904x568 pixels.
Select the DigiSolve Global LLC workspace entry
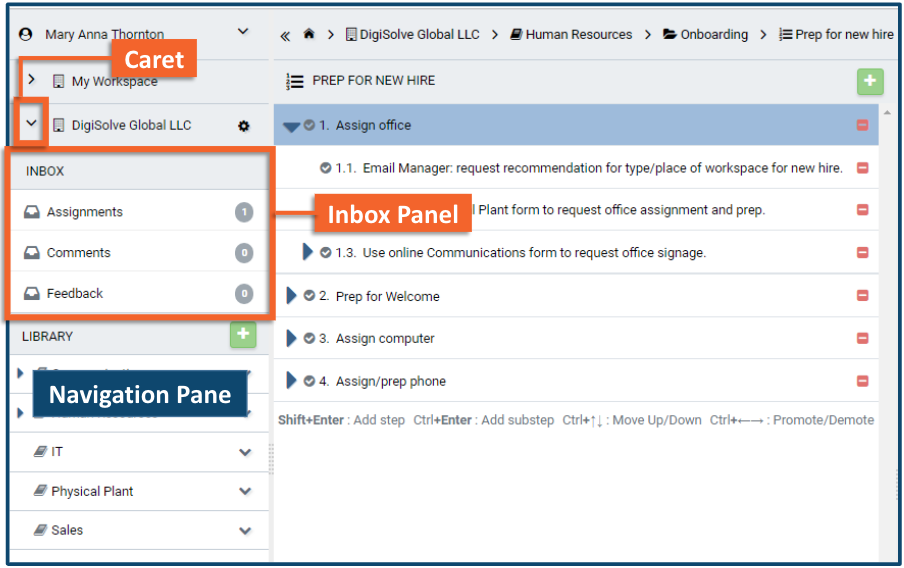pos(131,125)
